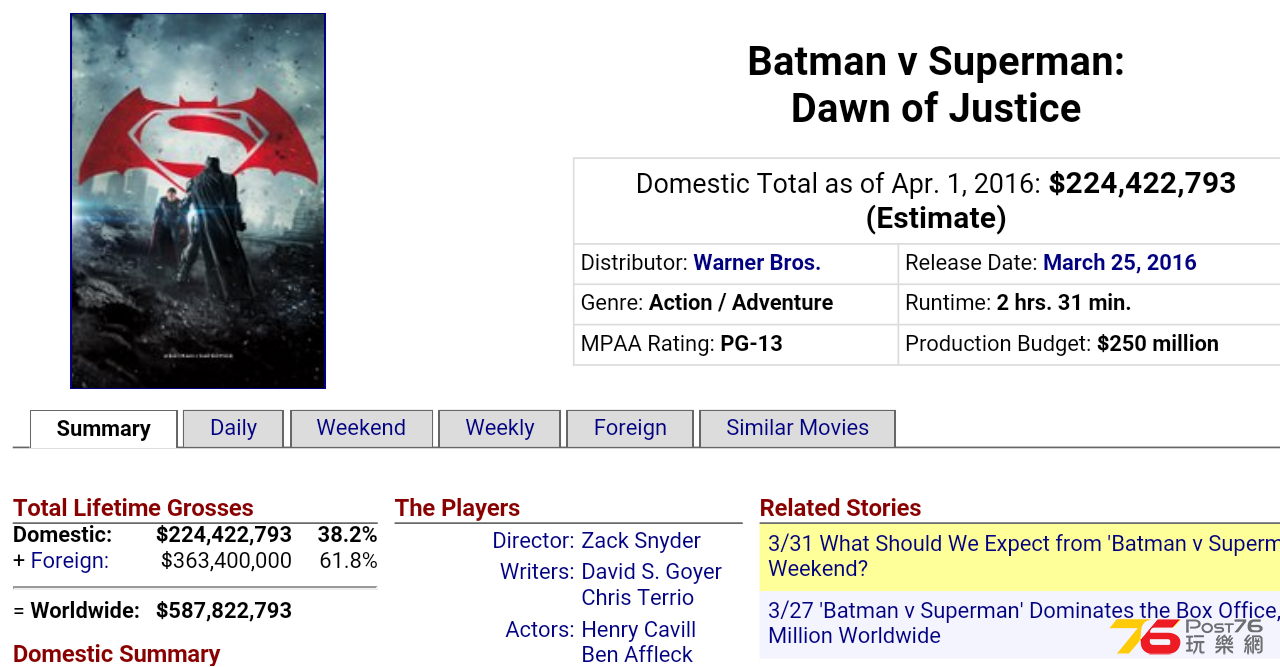Click the March 25, 2016 release date link
This screenshot has width=1280, height=667.
click(1120, 263)
